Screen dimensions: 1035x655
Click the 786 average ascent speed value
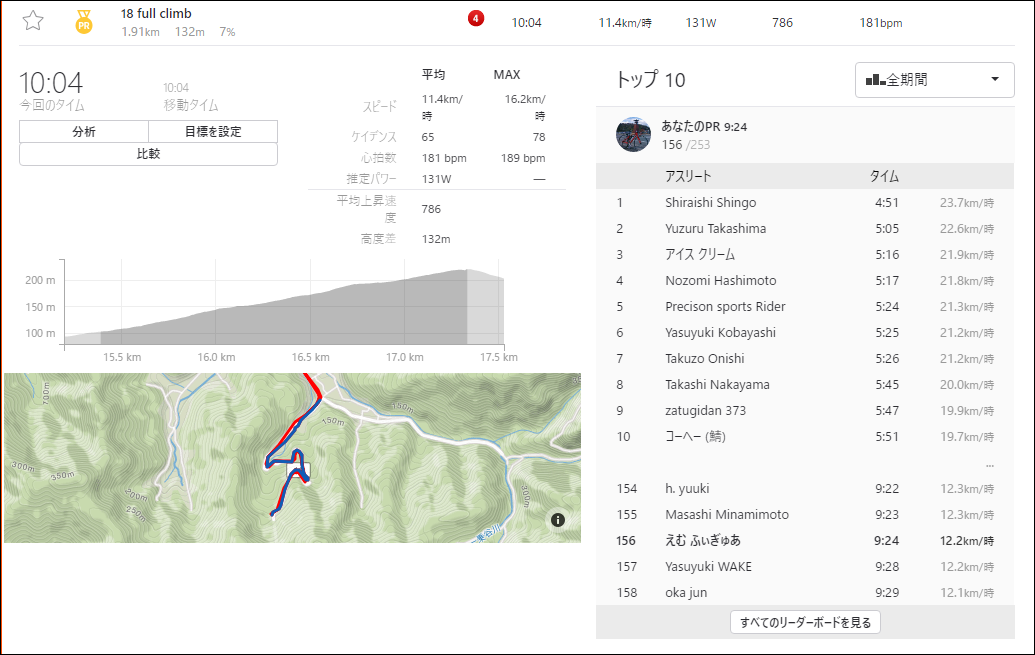coord(431,209)
